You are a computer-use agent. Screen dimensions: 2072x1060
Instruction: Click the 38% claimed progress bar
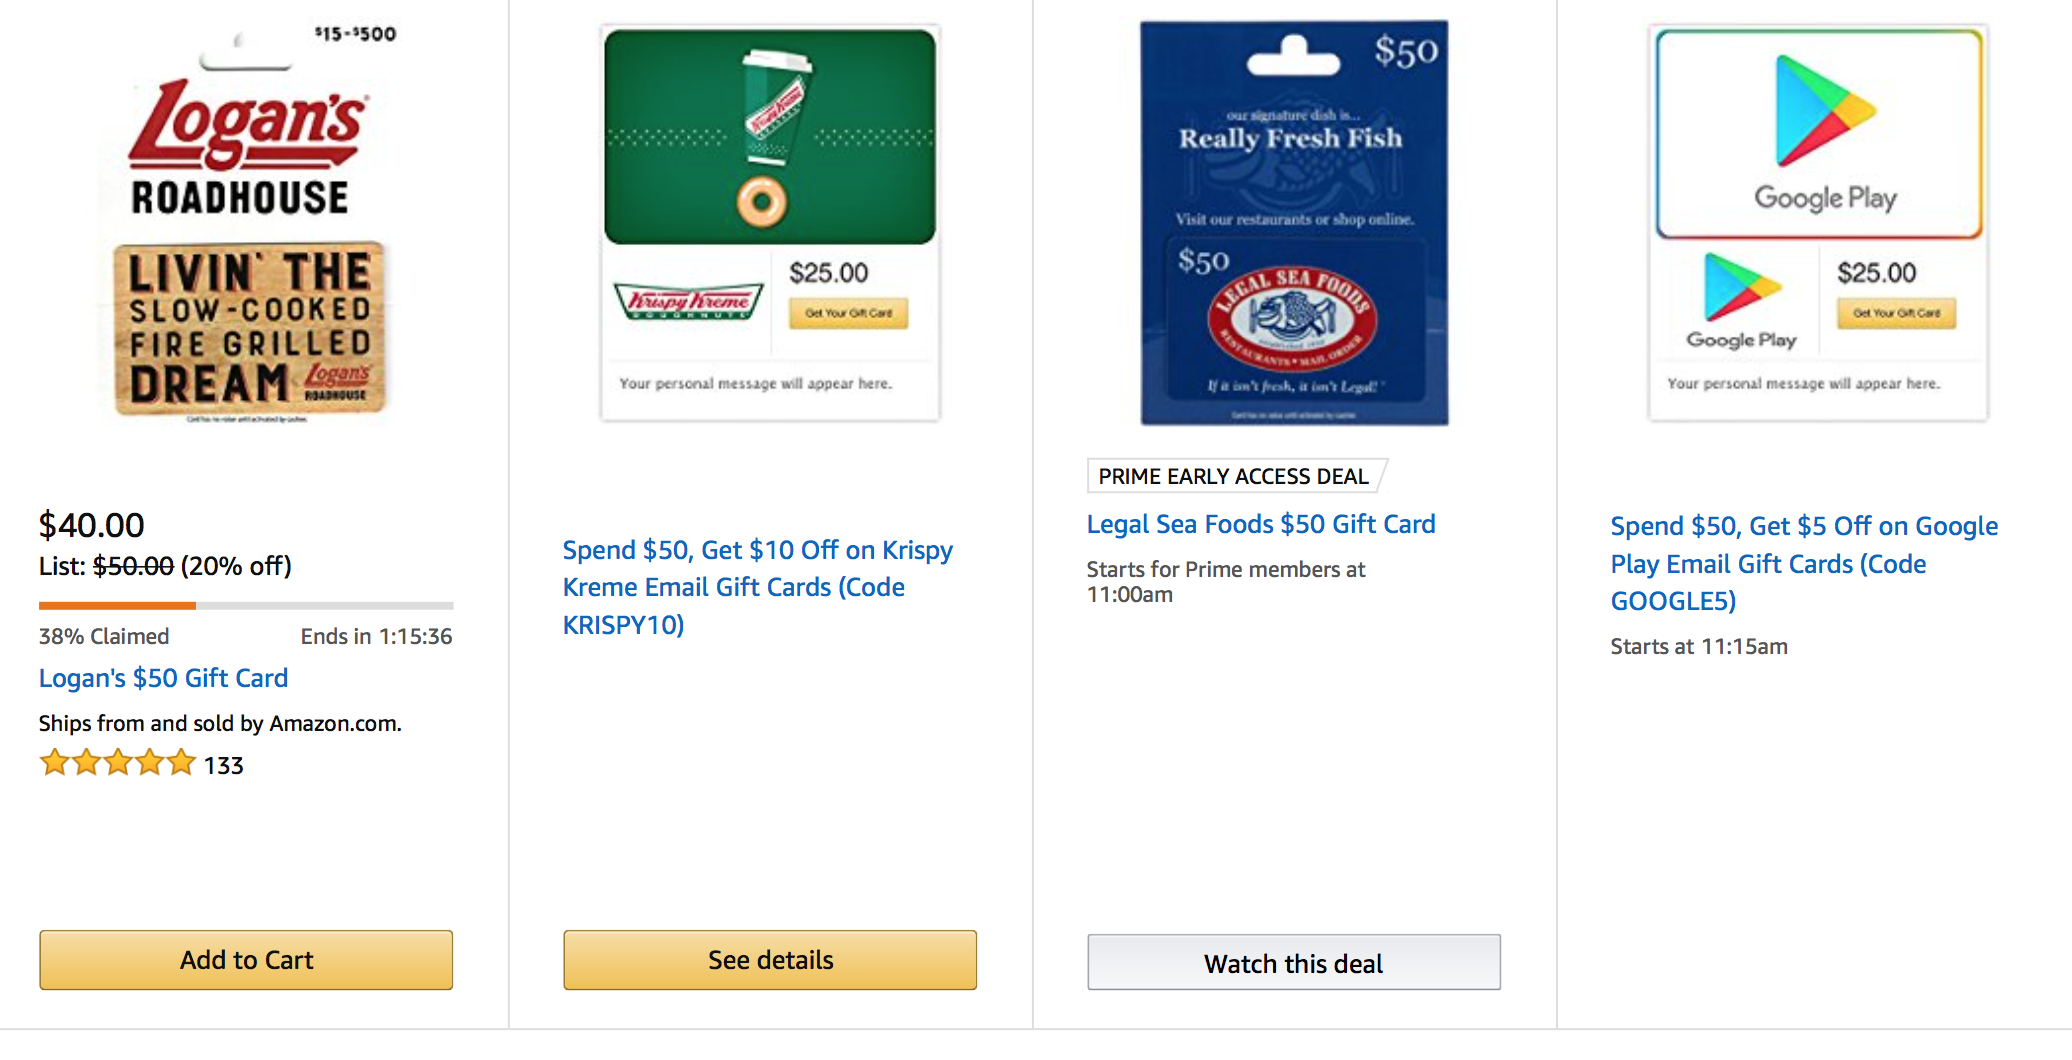tap(246, 605)
